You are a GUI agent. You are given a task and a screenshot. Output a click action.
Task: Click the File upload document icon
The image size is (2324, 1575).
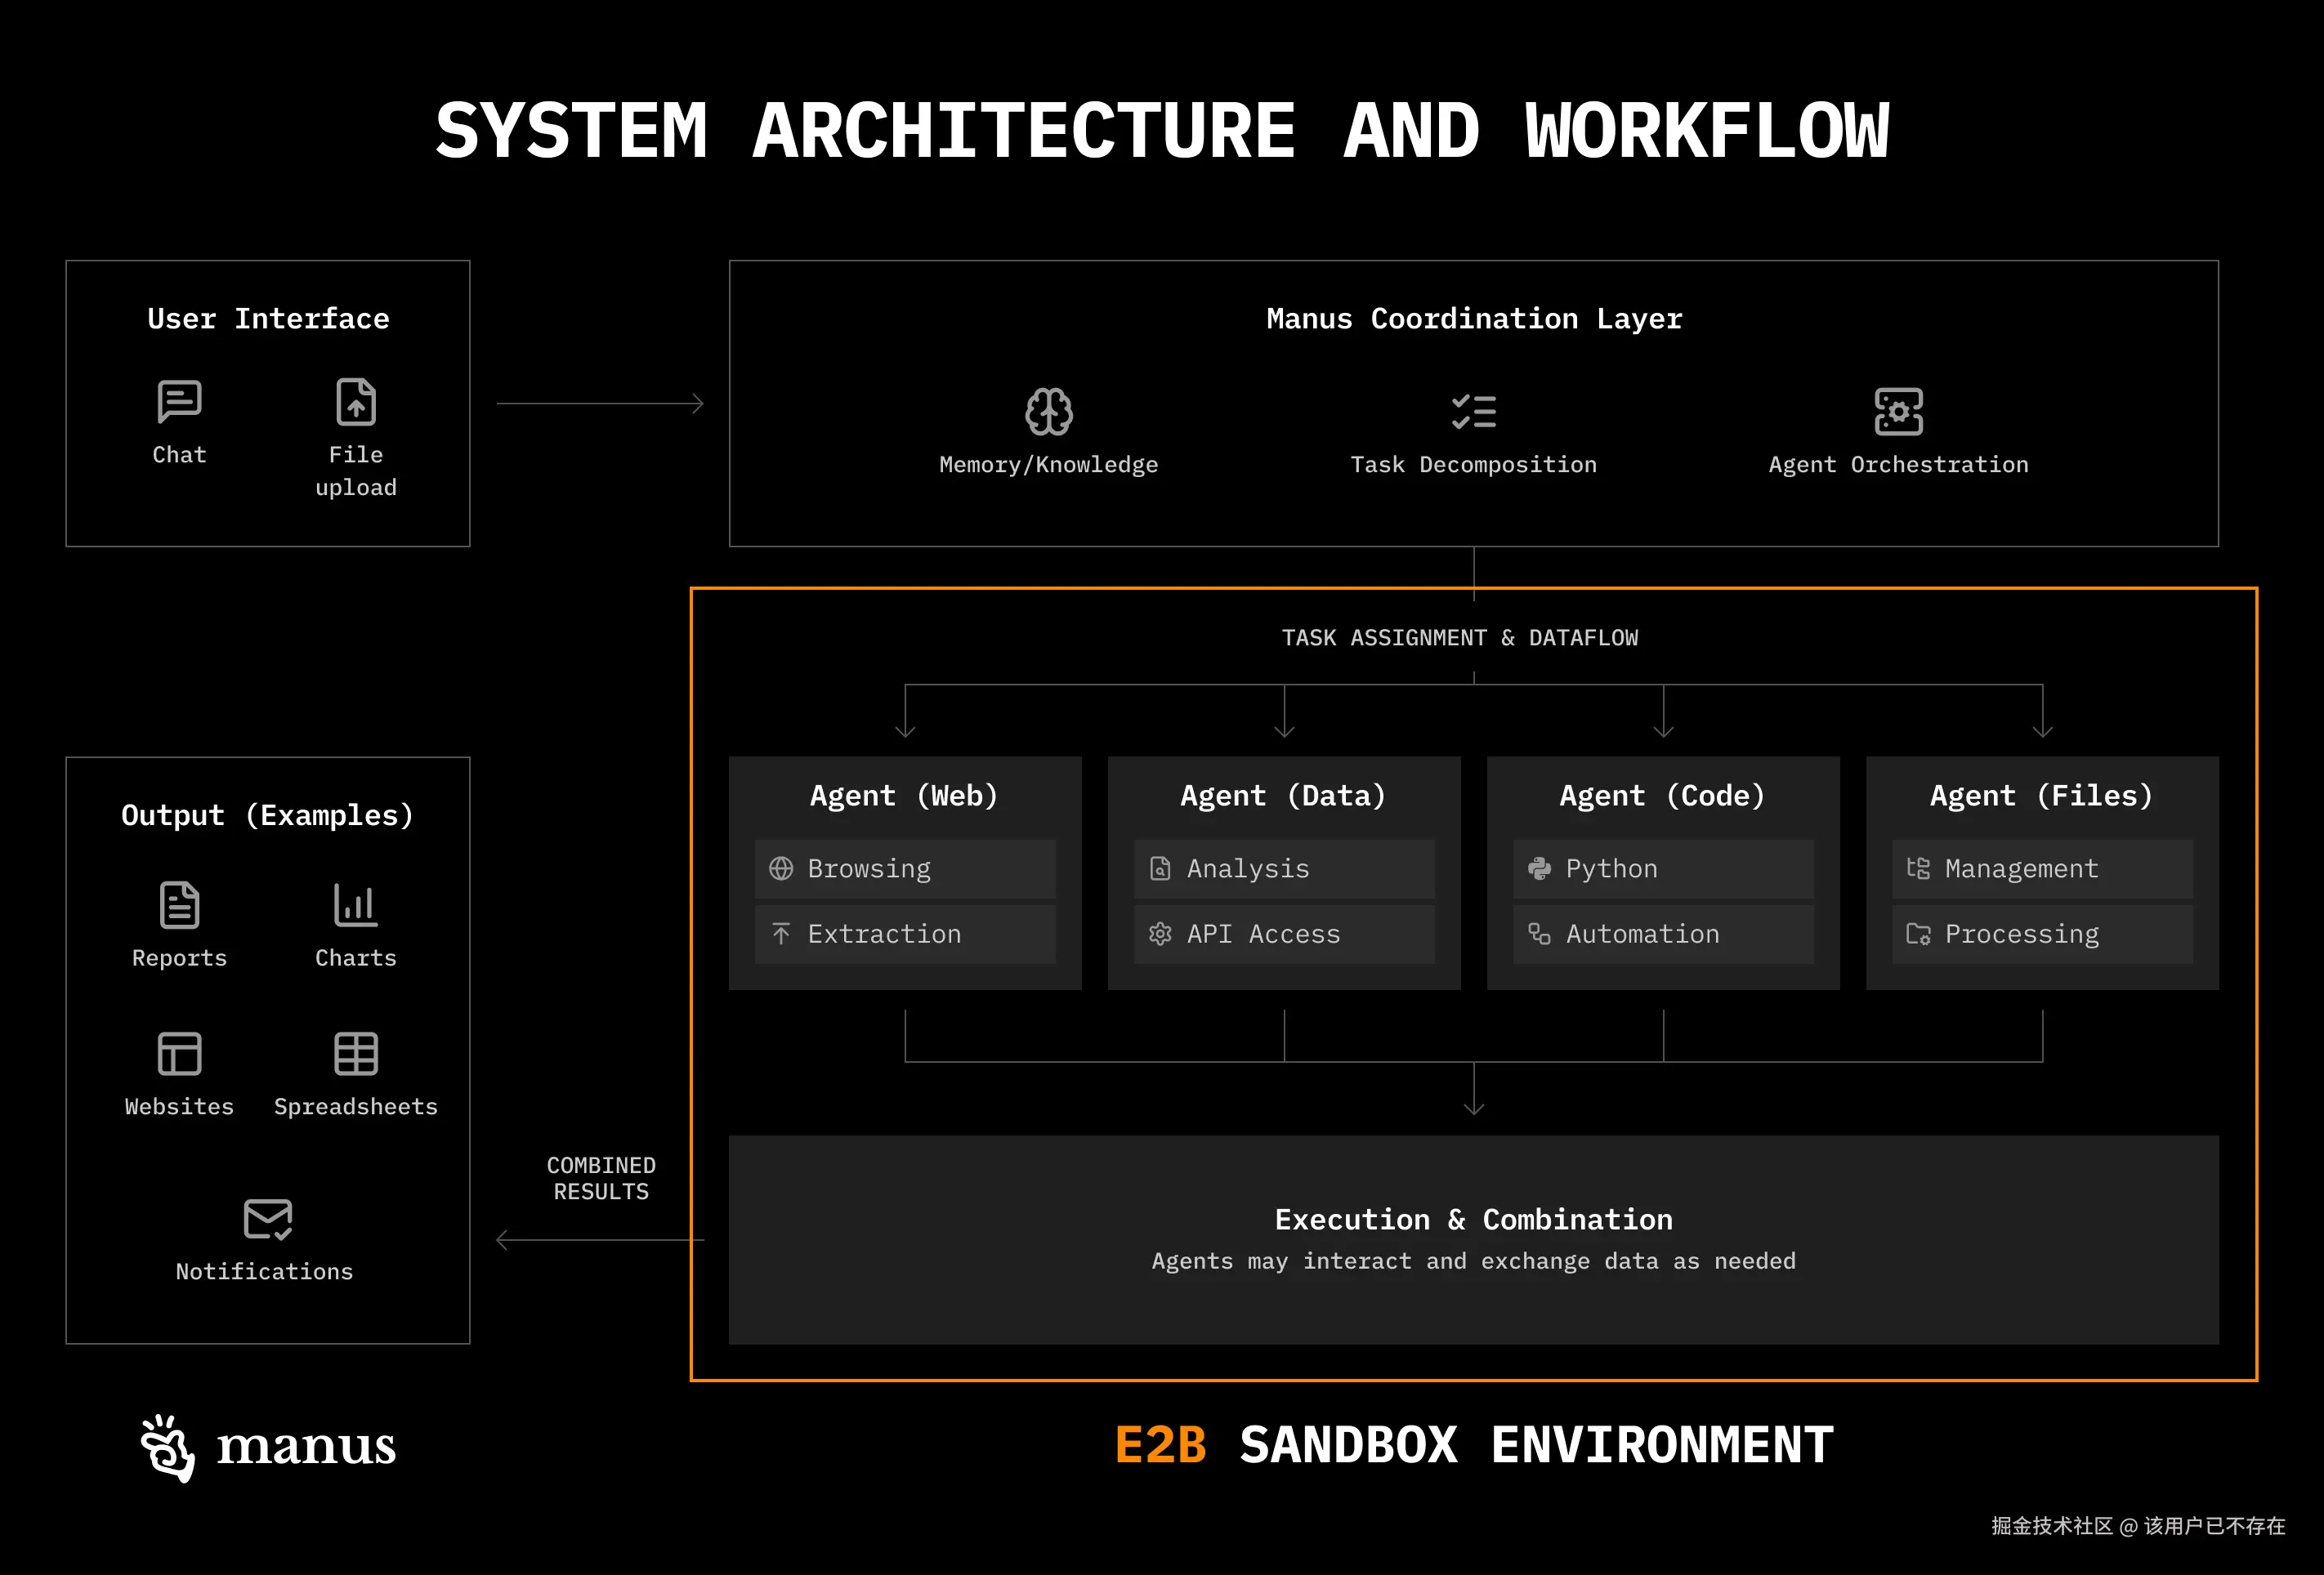coord(356,402)
